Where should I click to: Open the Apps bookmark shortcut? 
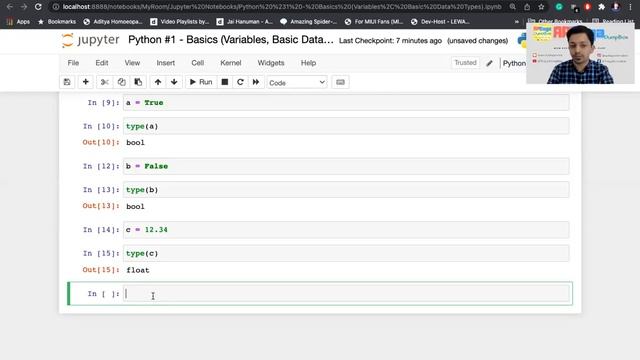click(18, 22)
